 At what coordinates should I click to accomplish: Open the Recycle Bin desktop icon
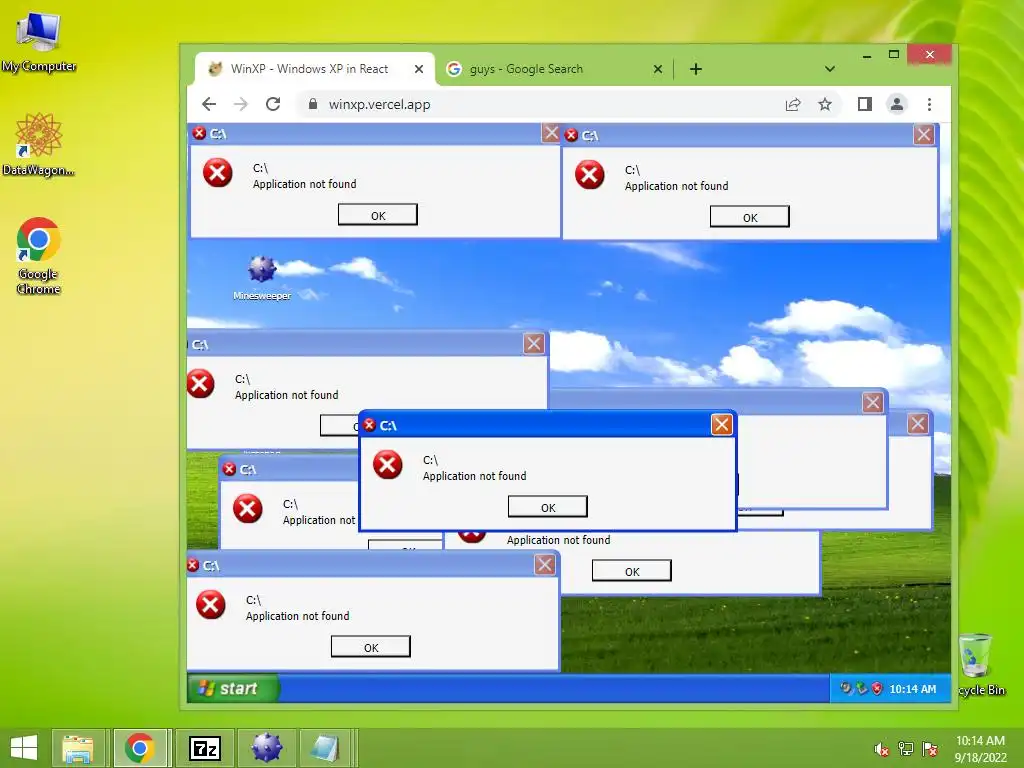pyautogui.click(x=980, y=664)
